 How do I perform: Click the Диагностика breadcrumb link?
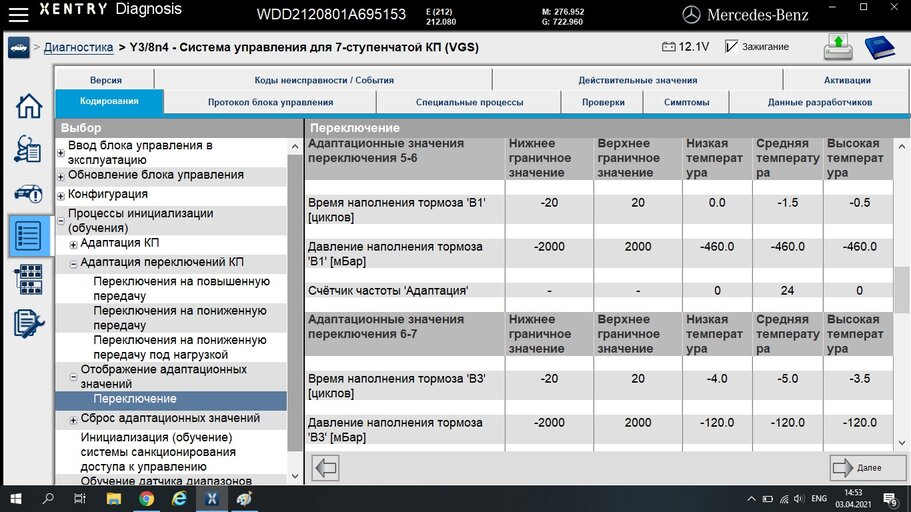pos(78,47)
